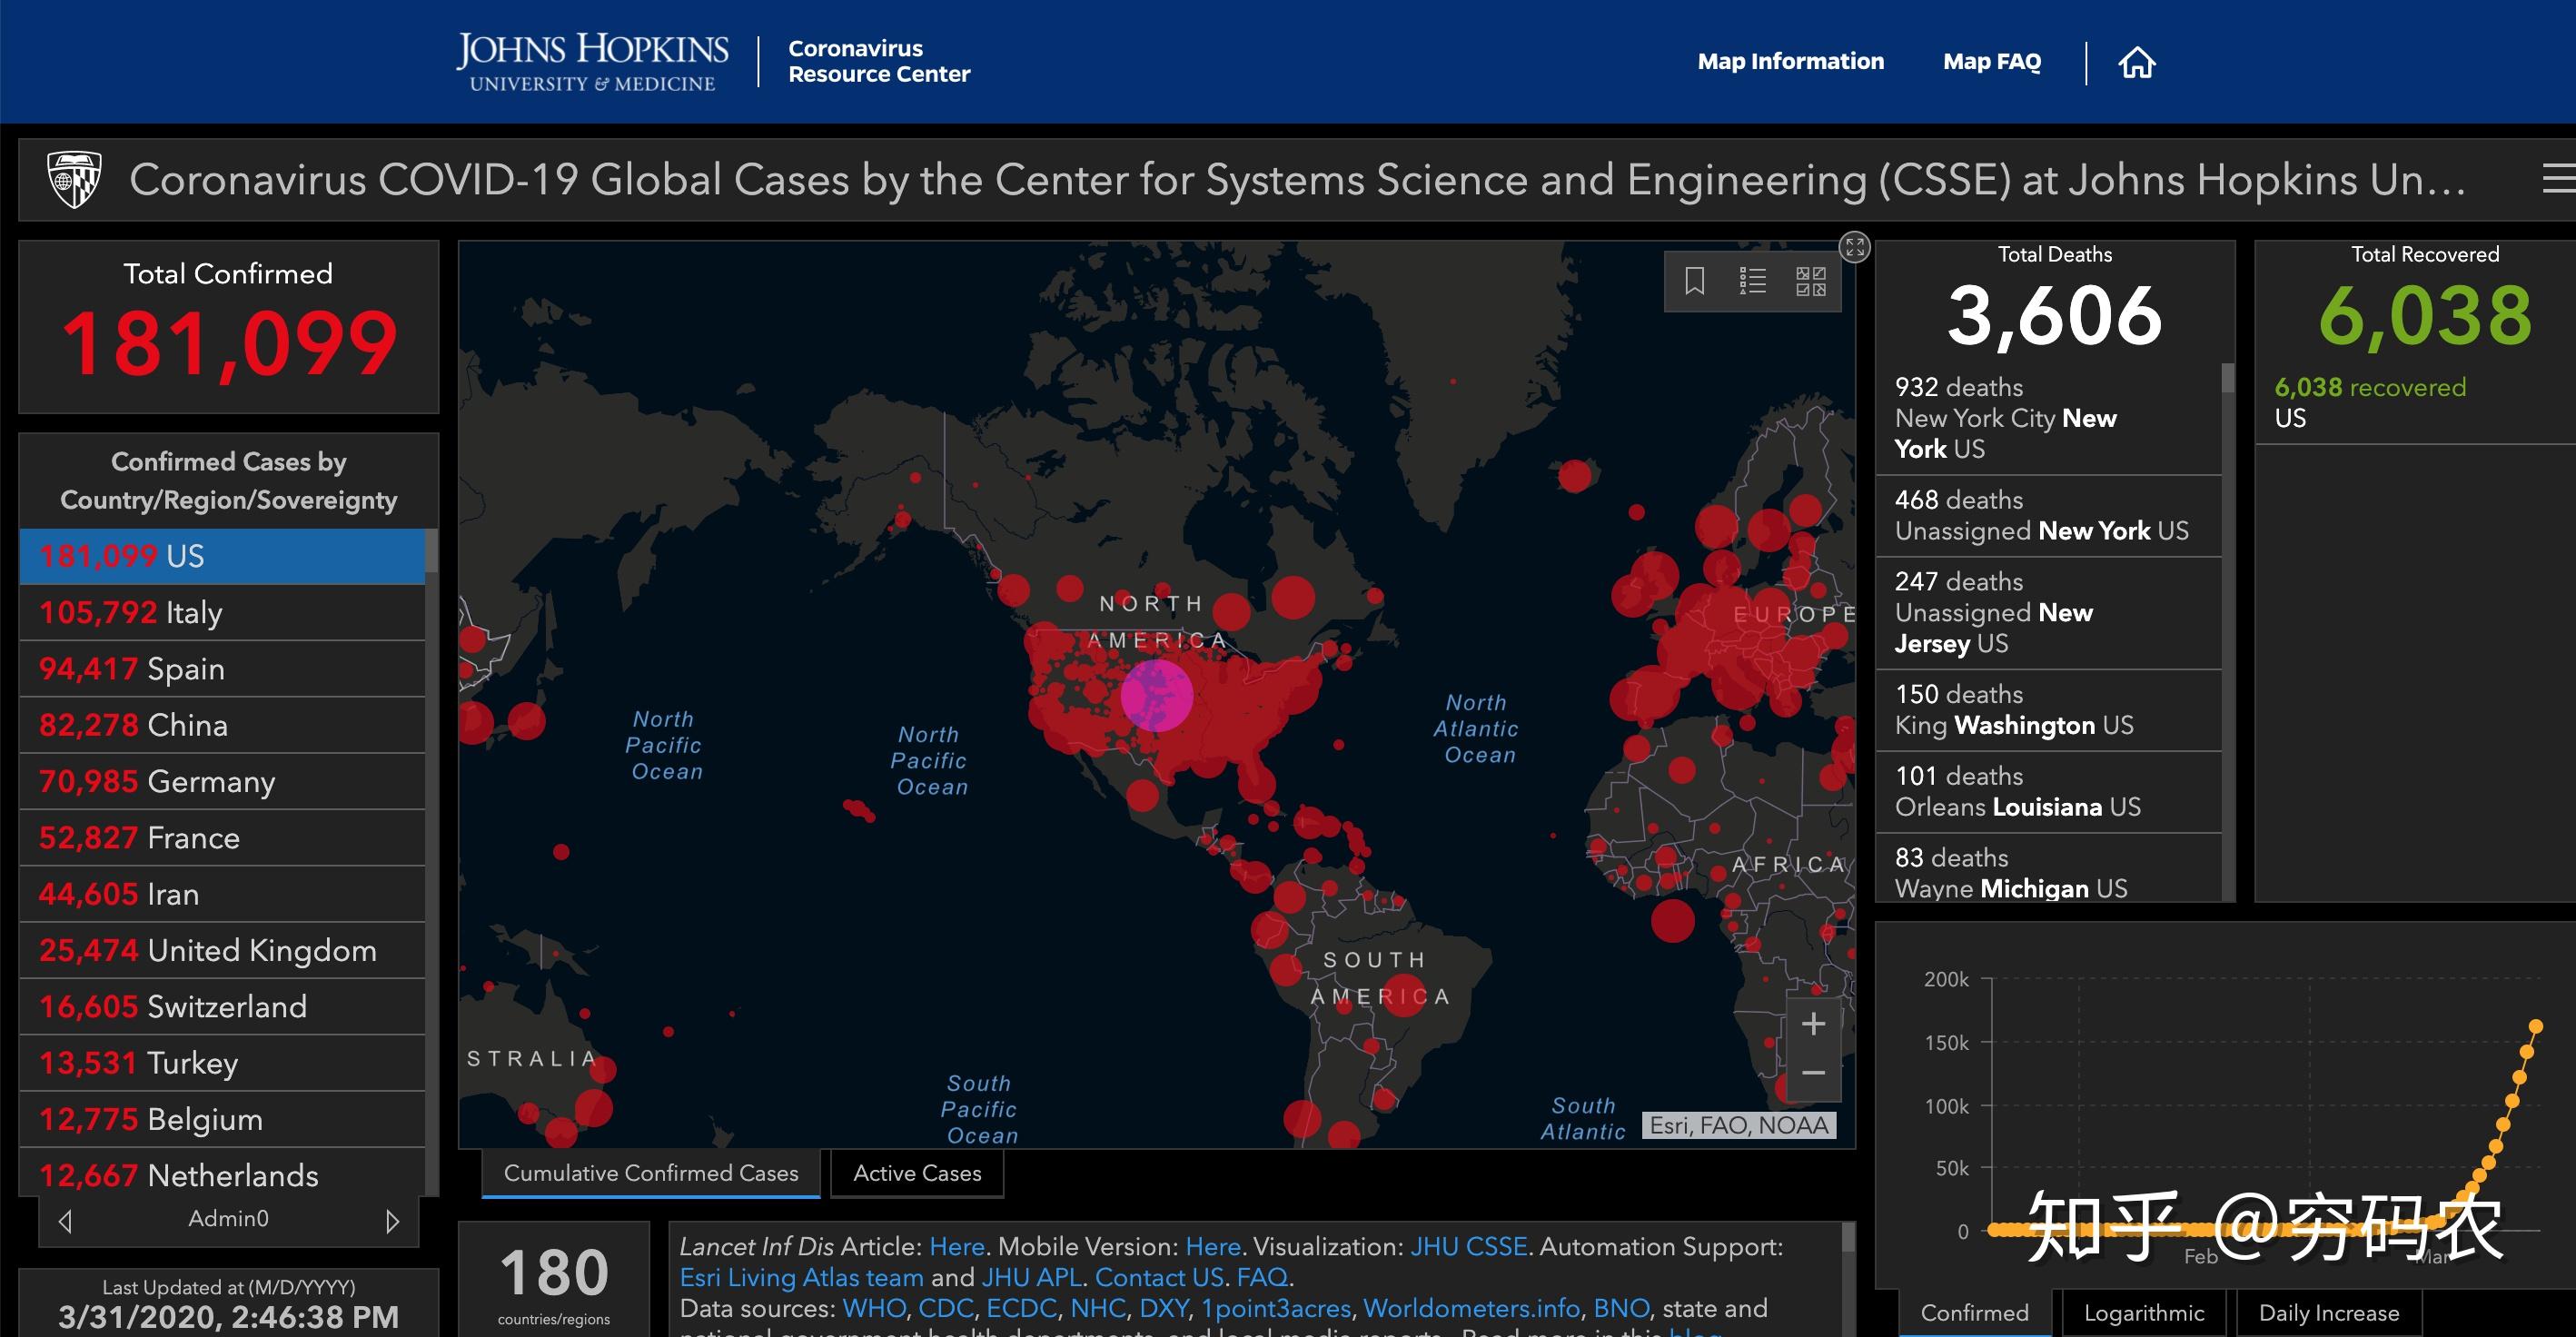Click 150 deaths King Washington entry
The width and height of the screenshot is (2576, 1337).
(x=2048, y=710)
